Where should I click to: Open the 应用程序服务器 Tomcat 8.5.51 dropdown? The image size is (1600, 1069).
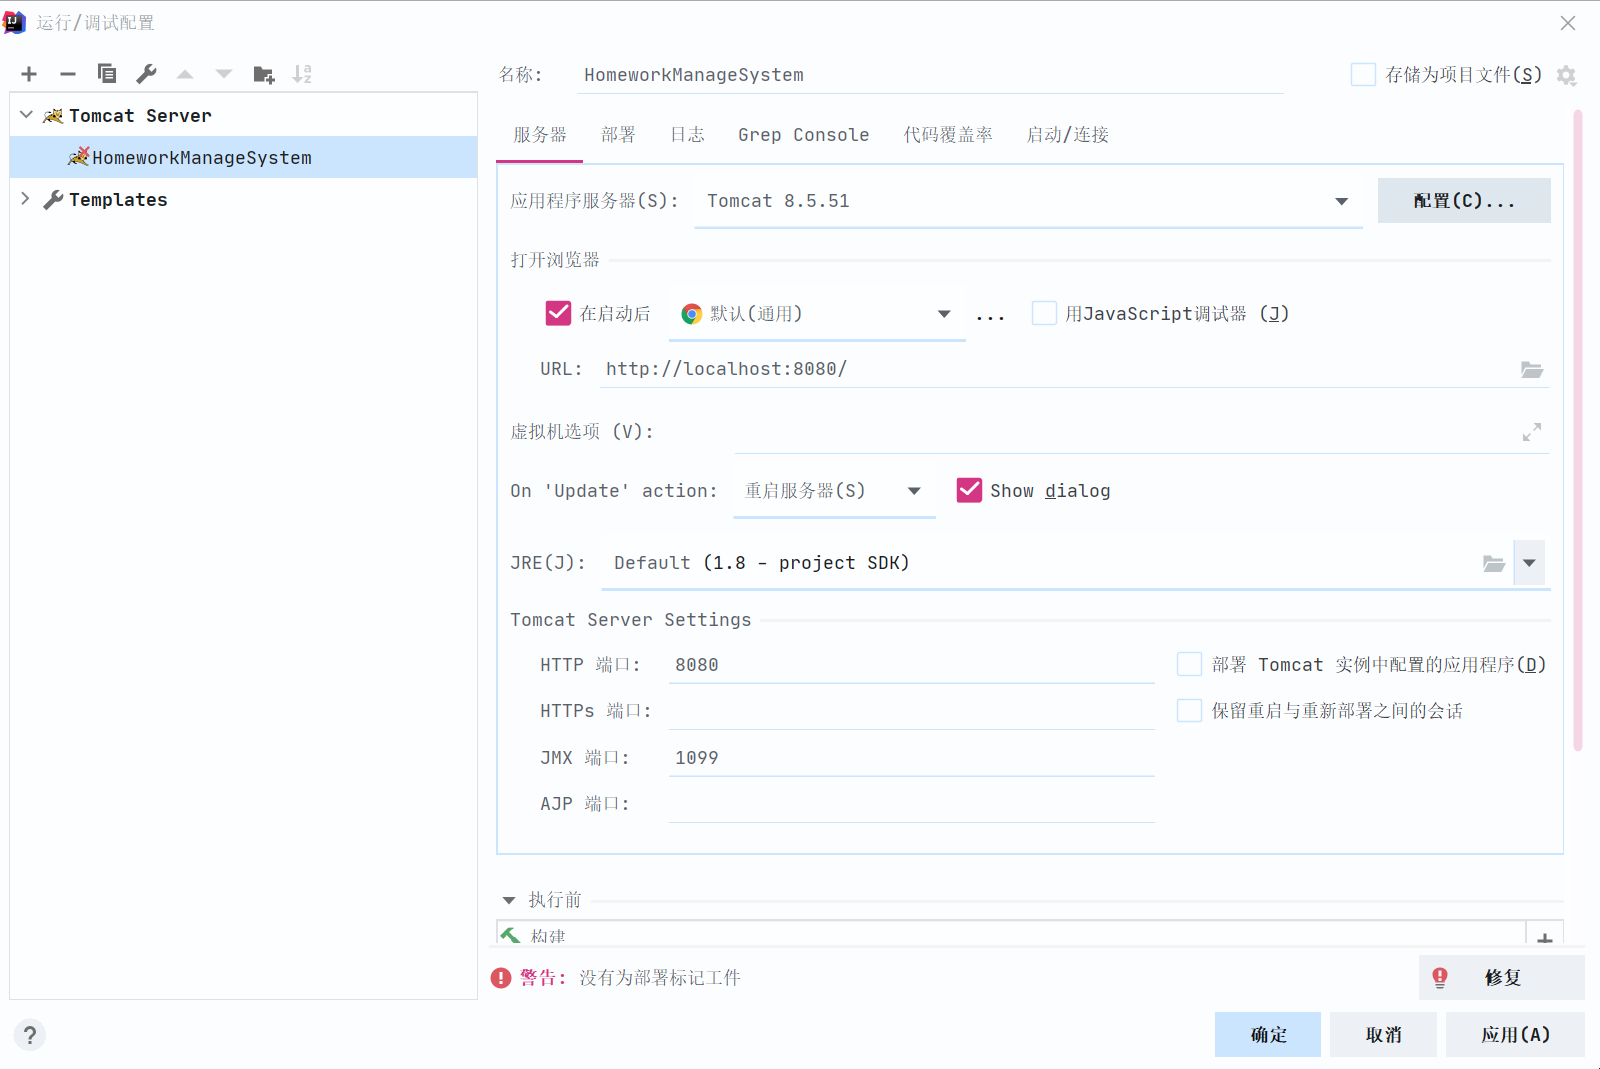tap(1028, 201)
